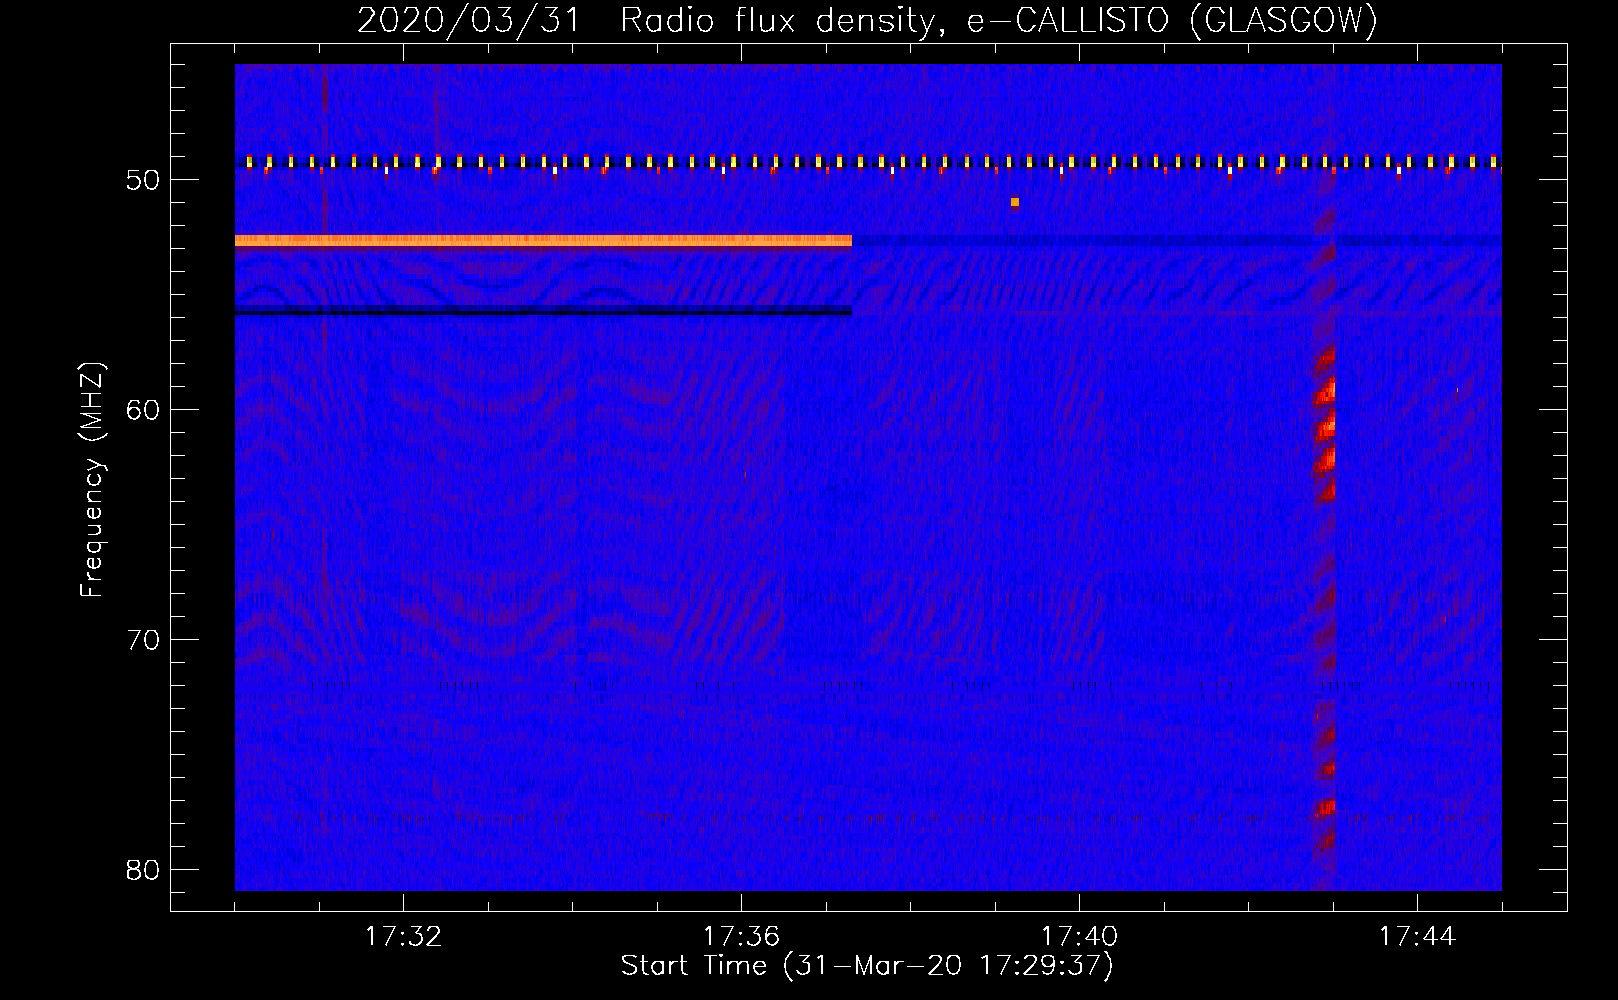Click the isolated orange pixel near 51 MHz
The height and width of the screenshot is (1000, 1618).
click(x=1015, y=202)
